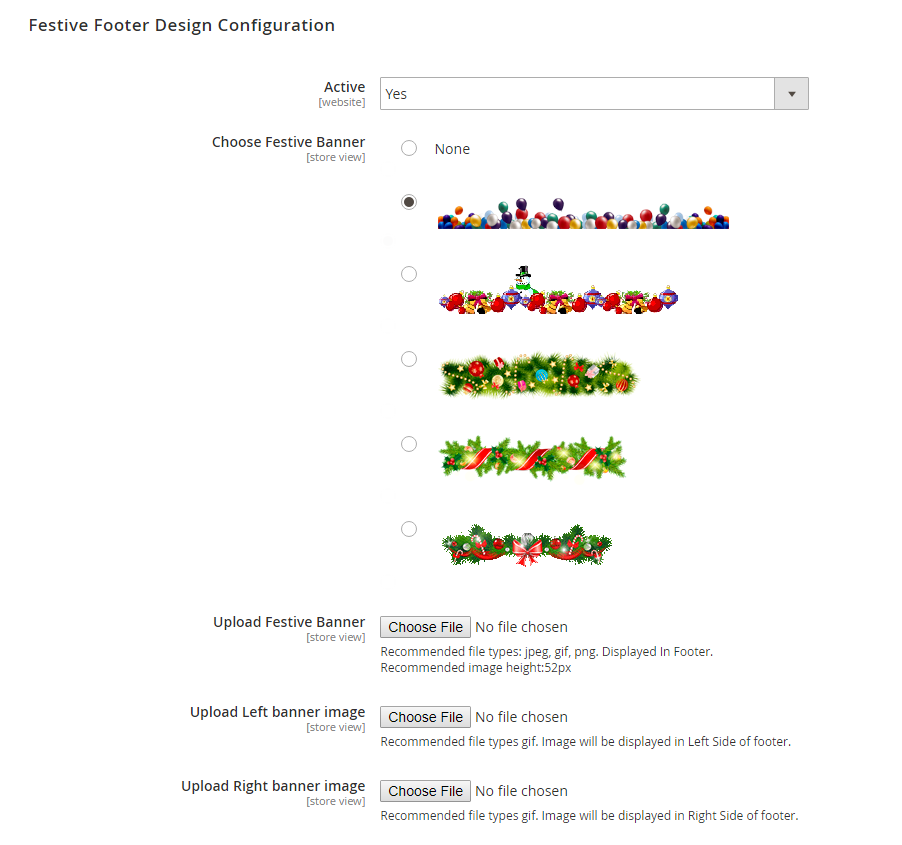Viewport: 902px width, 845px height.
Task: Choose the red bow garland radio button
Action: point(409,529)
